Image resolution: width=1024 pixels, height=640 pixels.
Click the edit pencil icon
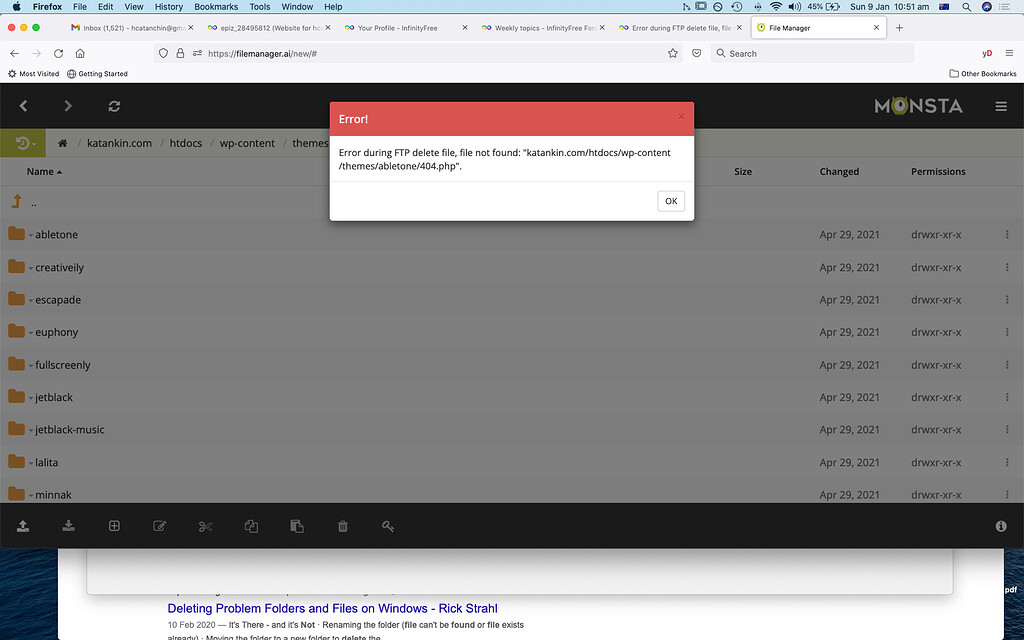point(160,526)
